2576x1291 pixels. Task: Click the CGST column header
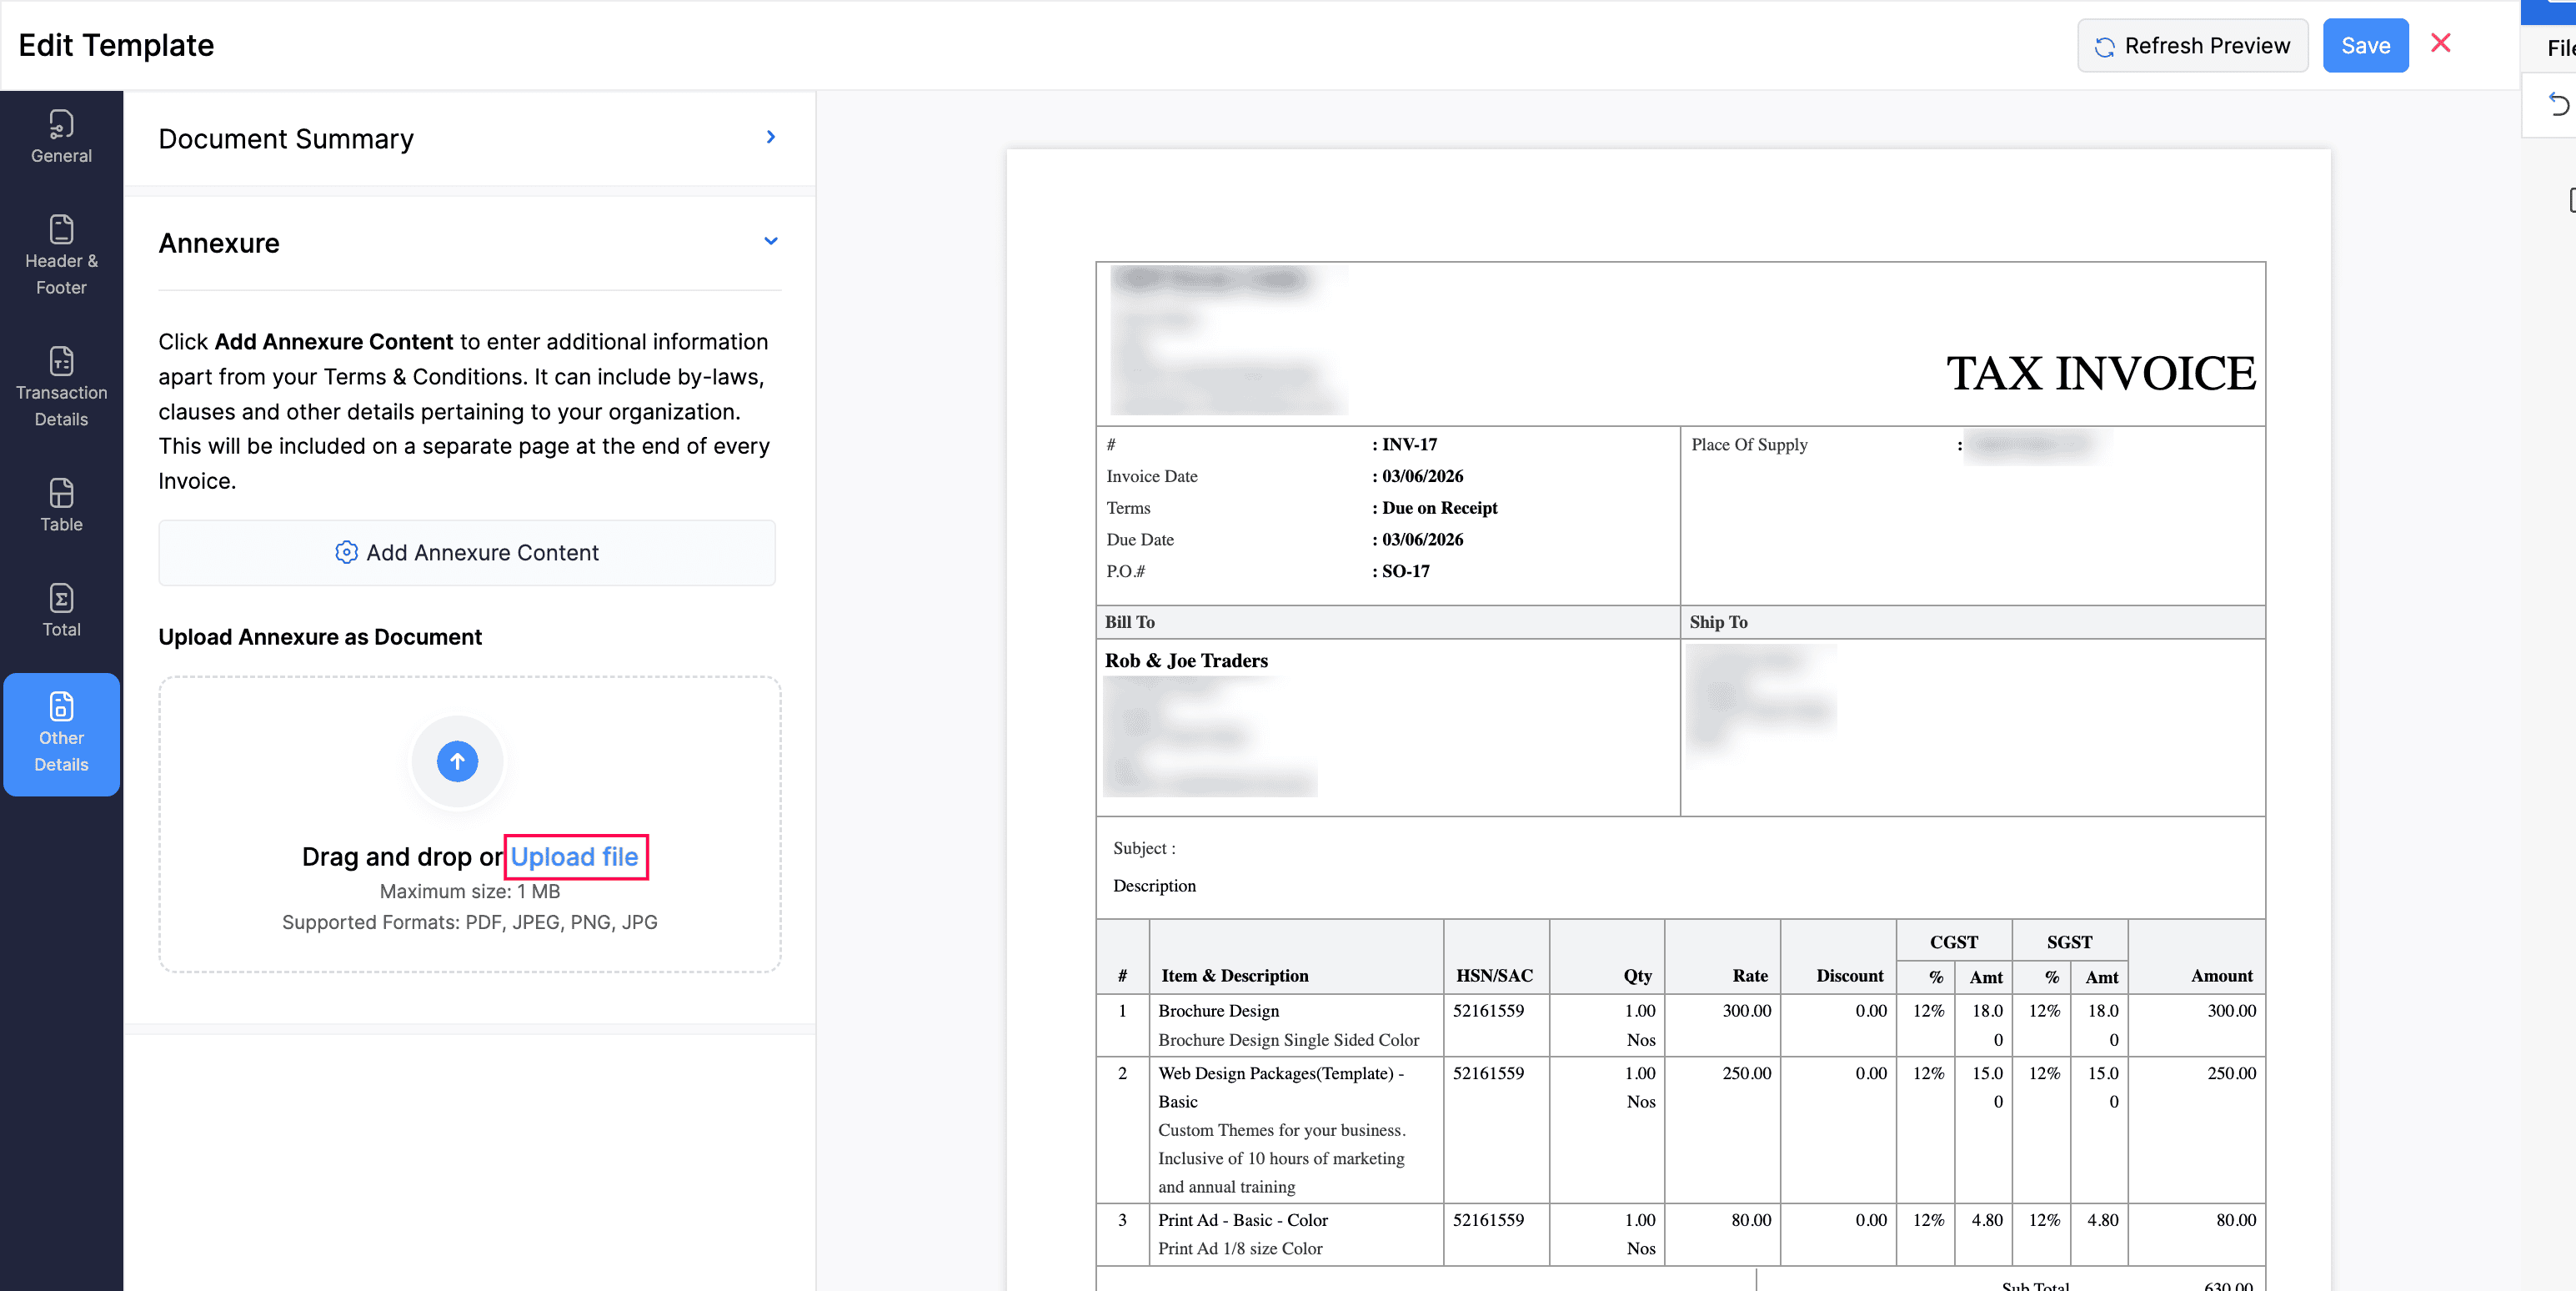point(1953,942)
